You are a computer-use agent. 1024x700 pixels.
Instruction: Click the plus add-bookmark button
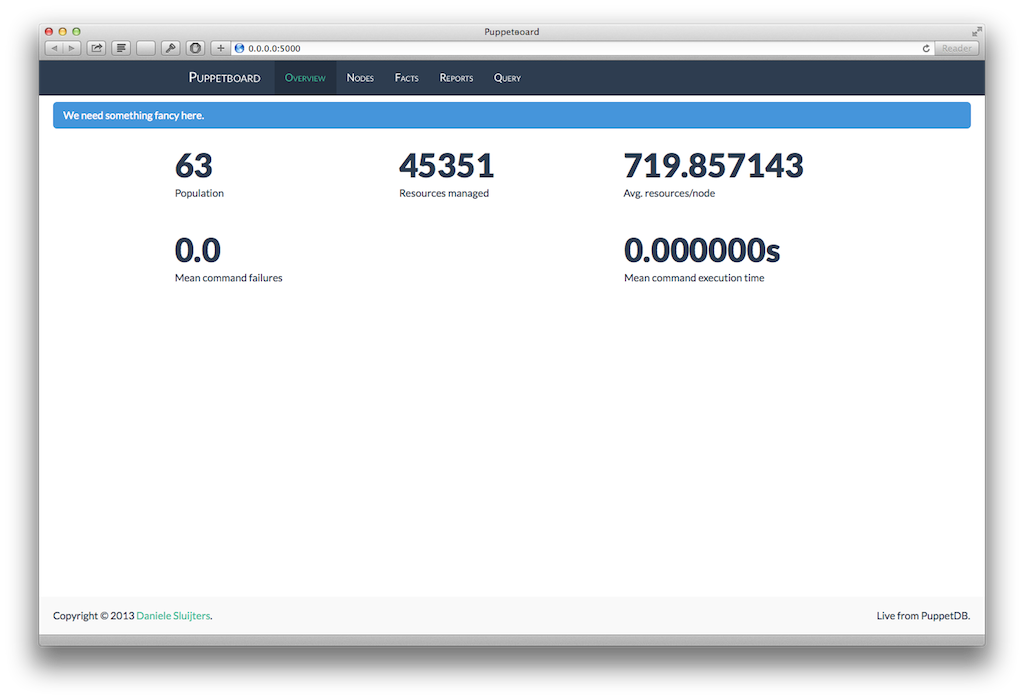point(221,48)
